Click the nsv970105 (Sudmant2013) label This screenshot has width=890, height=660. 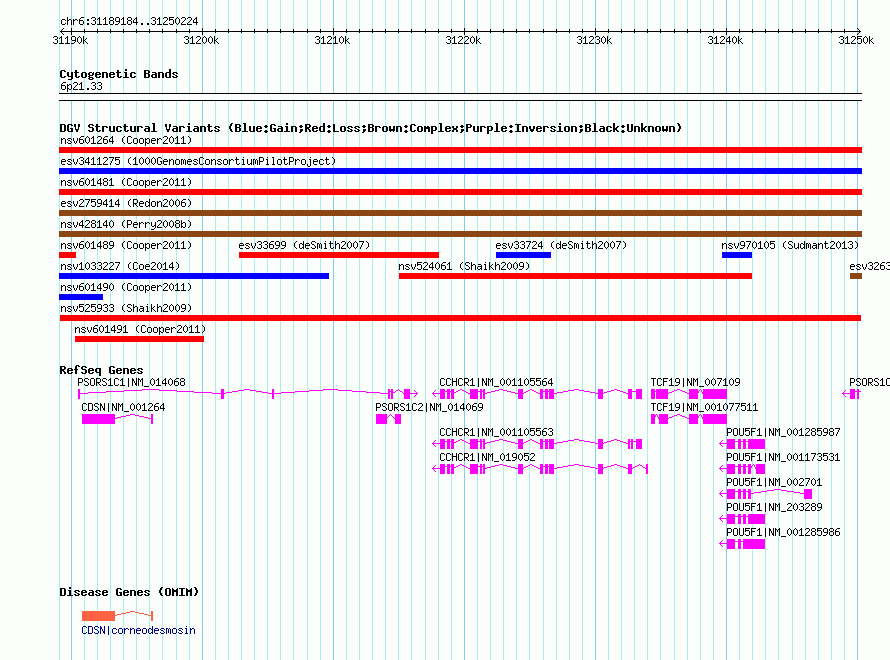point(790,245)
